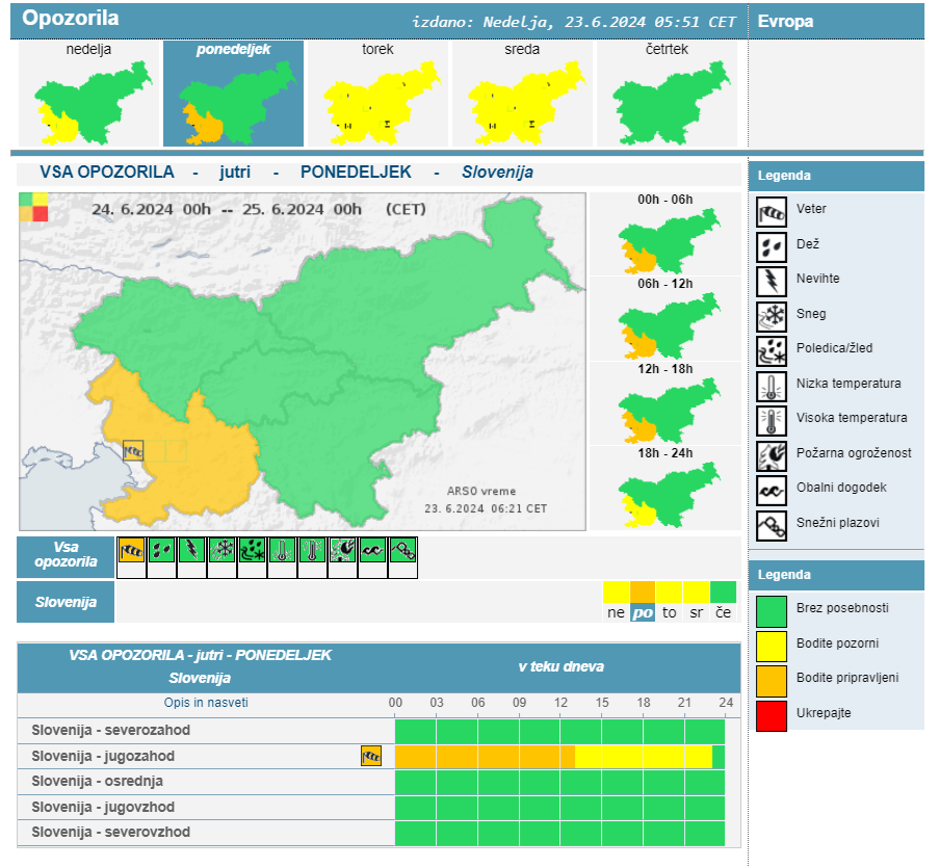Pick the low temperature warning filter icon

click(x=283, y=551)
